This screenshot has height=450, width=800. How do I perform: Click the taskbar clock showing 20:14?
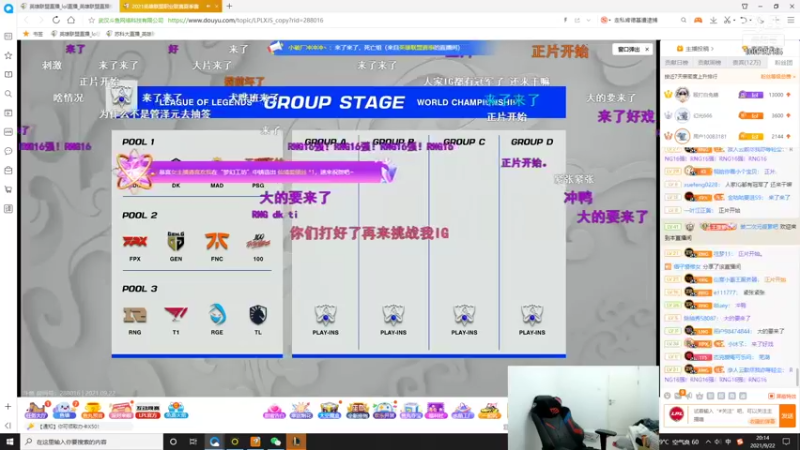click(x=762, y=442)
